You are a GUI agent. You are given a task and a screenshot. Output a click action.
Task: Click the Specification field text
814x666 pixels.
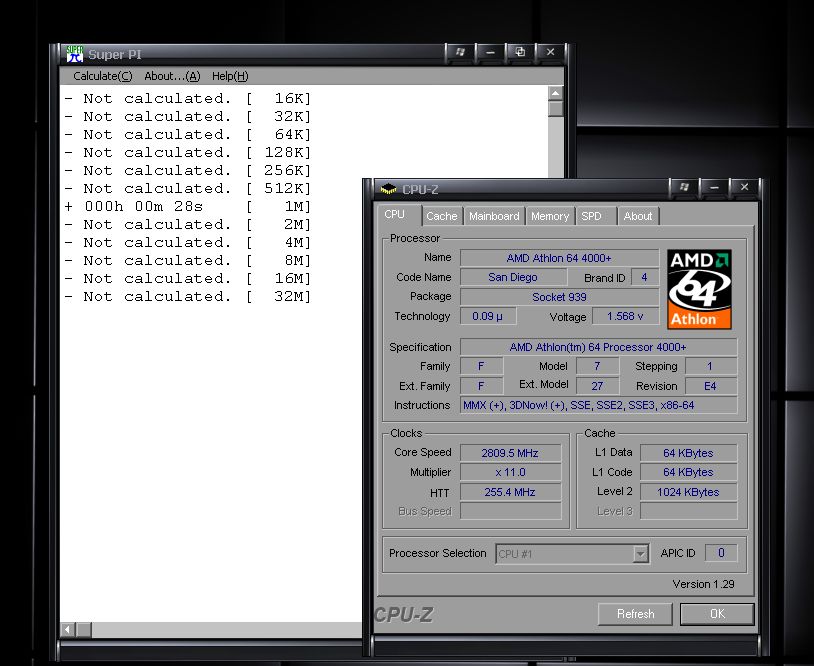598,347
